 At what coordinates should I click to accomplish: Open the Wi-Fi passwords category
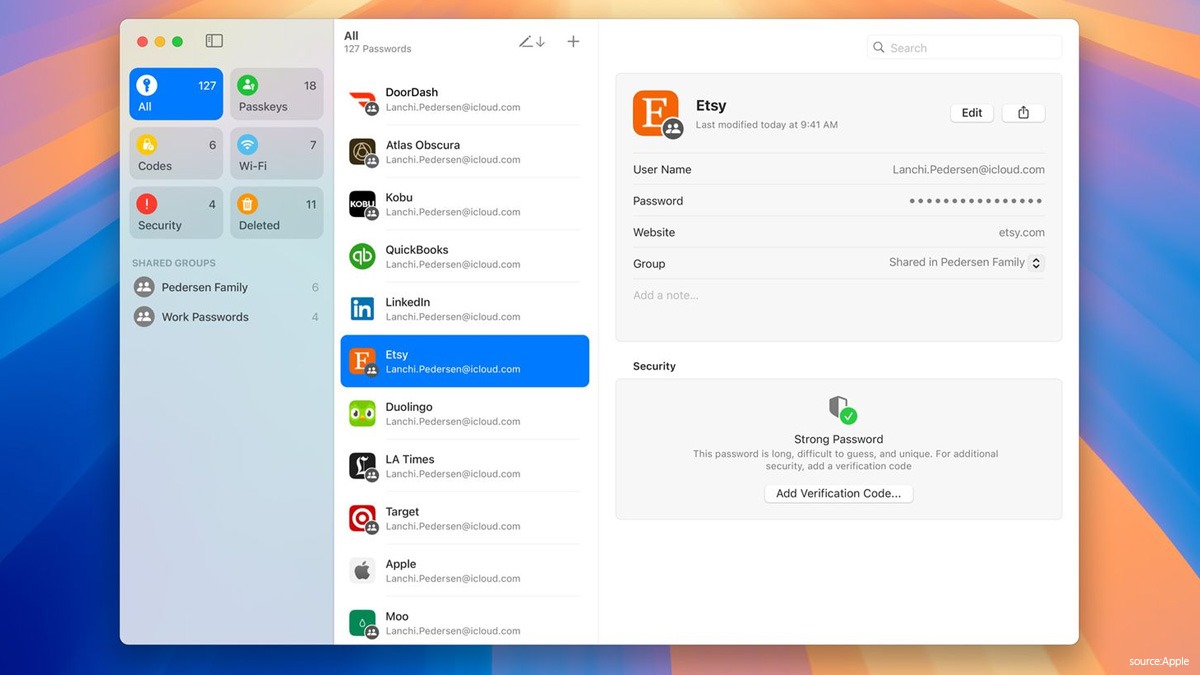[x=276, y=154]
